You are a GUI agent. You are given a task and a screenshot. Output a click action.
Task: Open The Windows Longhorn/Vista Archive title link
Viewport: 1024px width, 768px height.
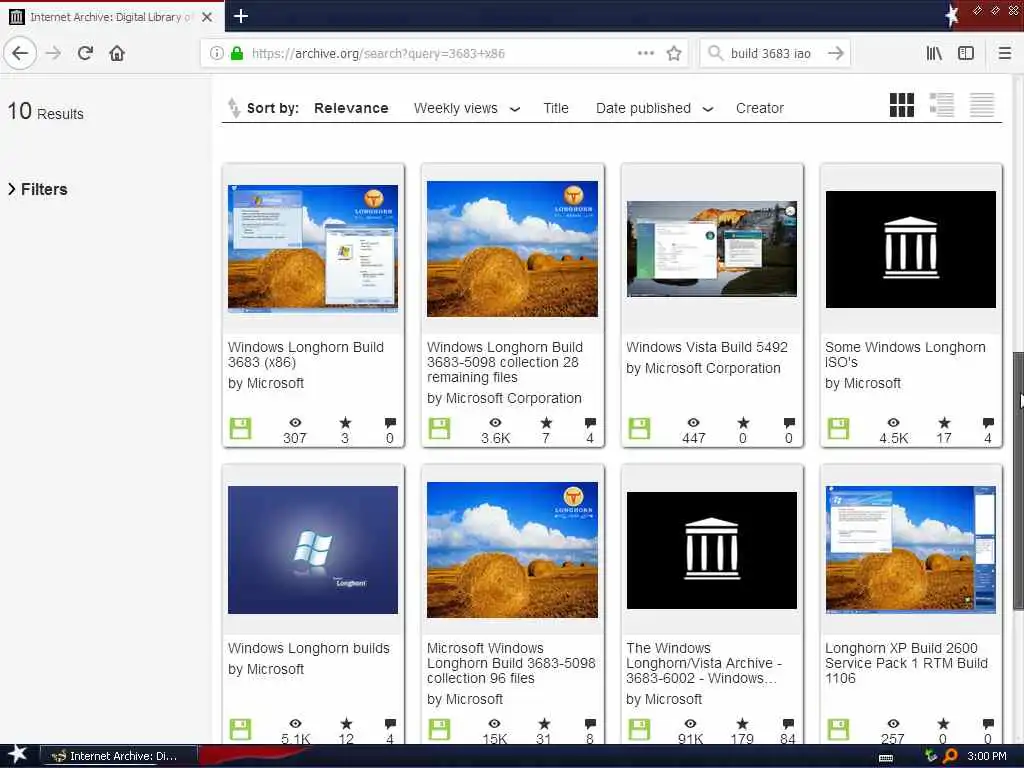704,663
